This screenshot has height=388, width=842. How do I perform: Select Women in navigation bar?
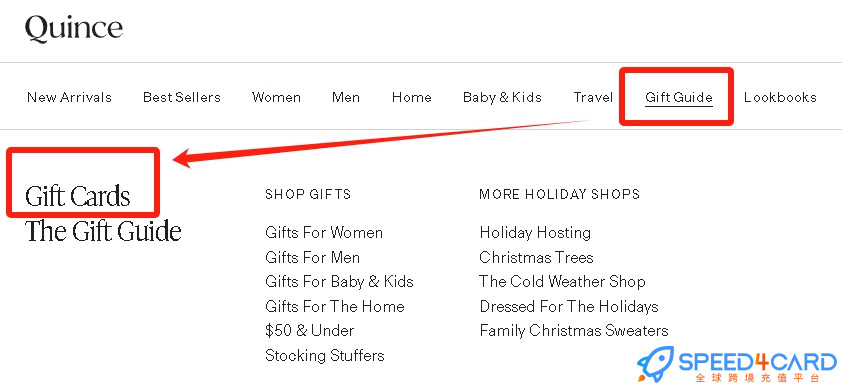[276, 97]
